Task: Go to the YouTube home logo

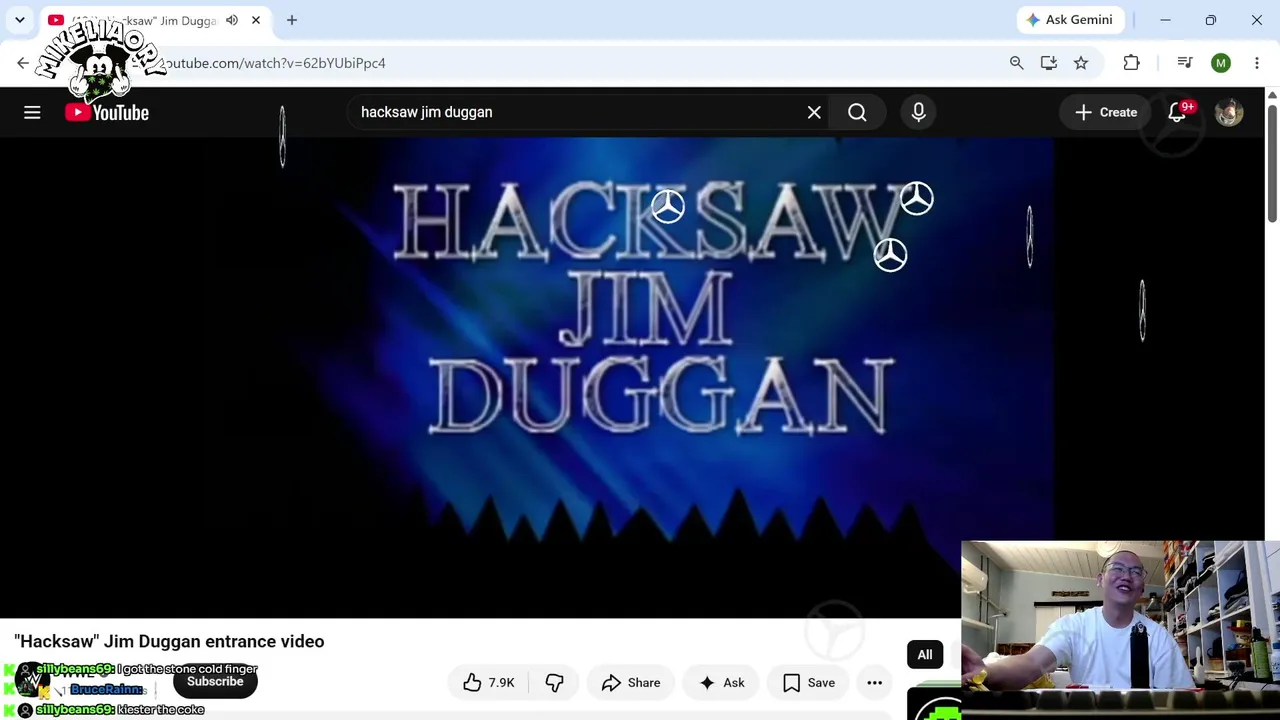Action: point(107,112)
